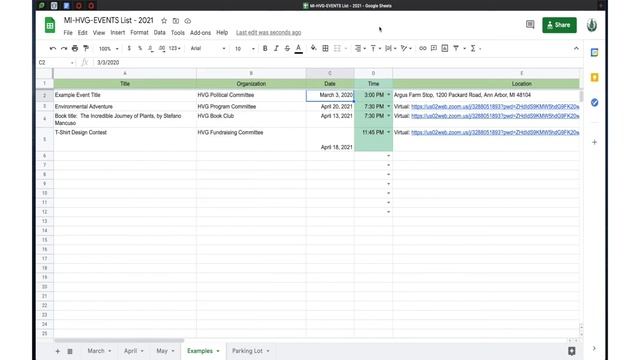The image size is (640, 360).
Task: Open vertical align dropdown
Action: point(375,48)
